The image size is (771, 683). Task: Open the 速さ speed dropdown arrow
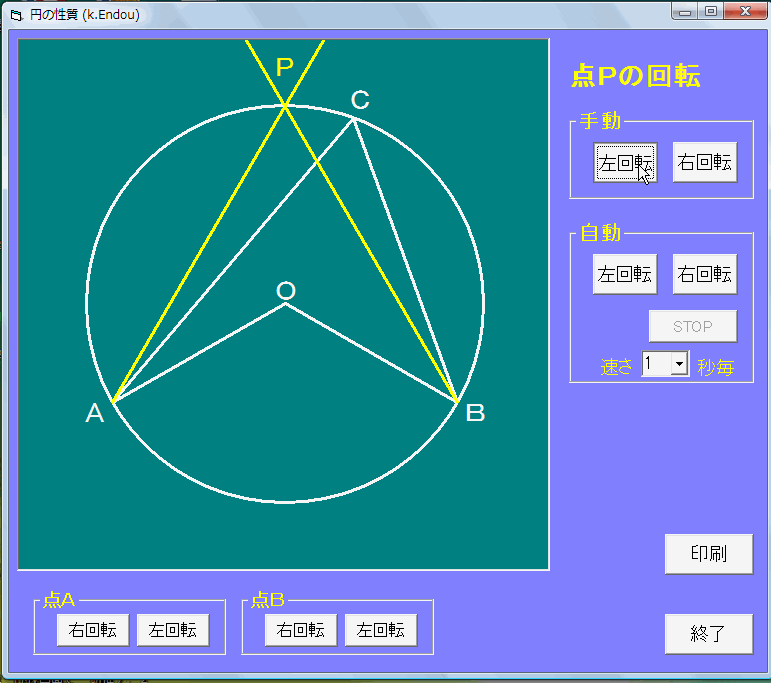point(680,364)
